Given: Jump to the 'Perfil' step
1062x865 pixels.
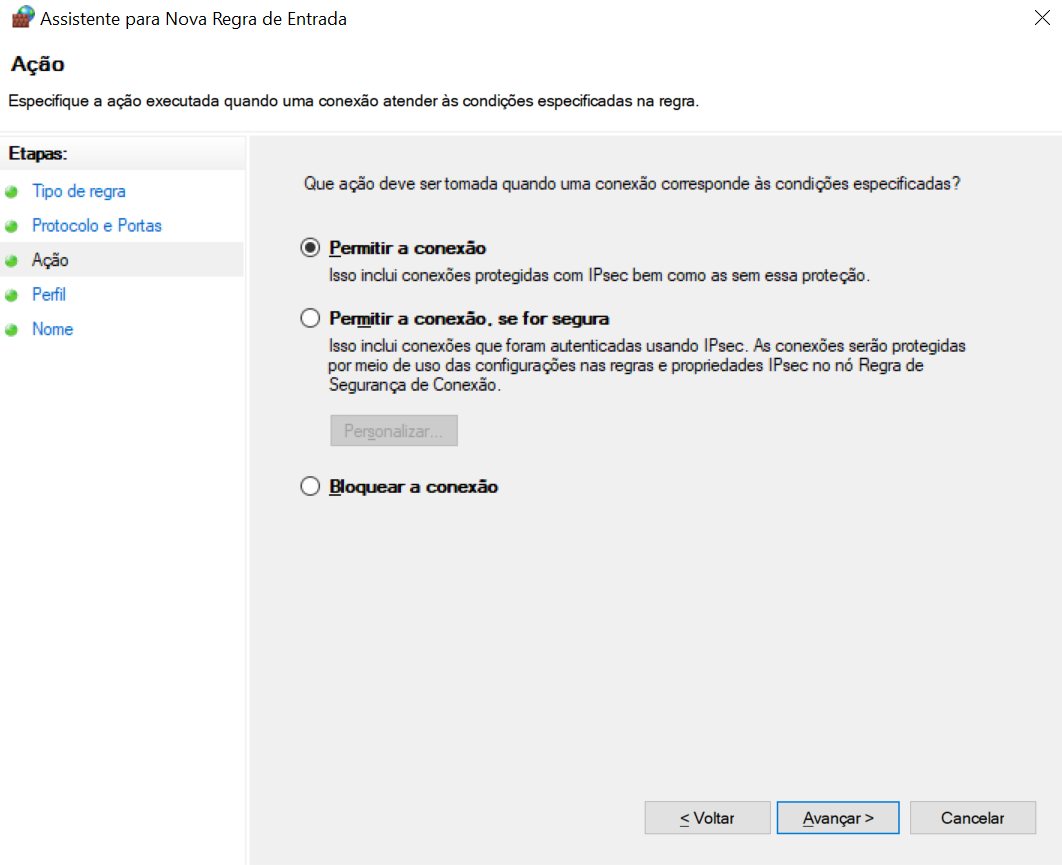Looking at the screenshot, I should point(49,295).
